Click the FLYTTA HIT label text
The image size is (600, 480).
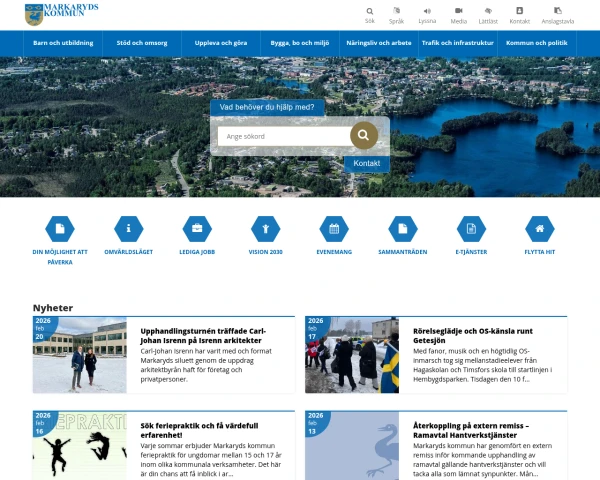point(540,252)
